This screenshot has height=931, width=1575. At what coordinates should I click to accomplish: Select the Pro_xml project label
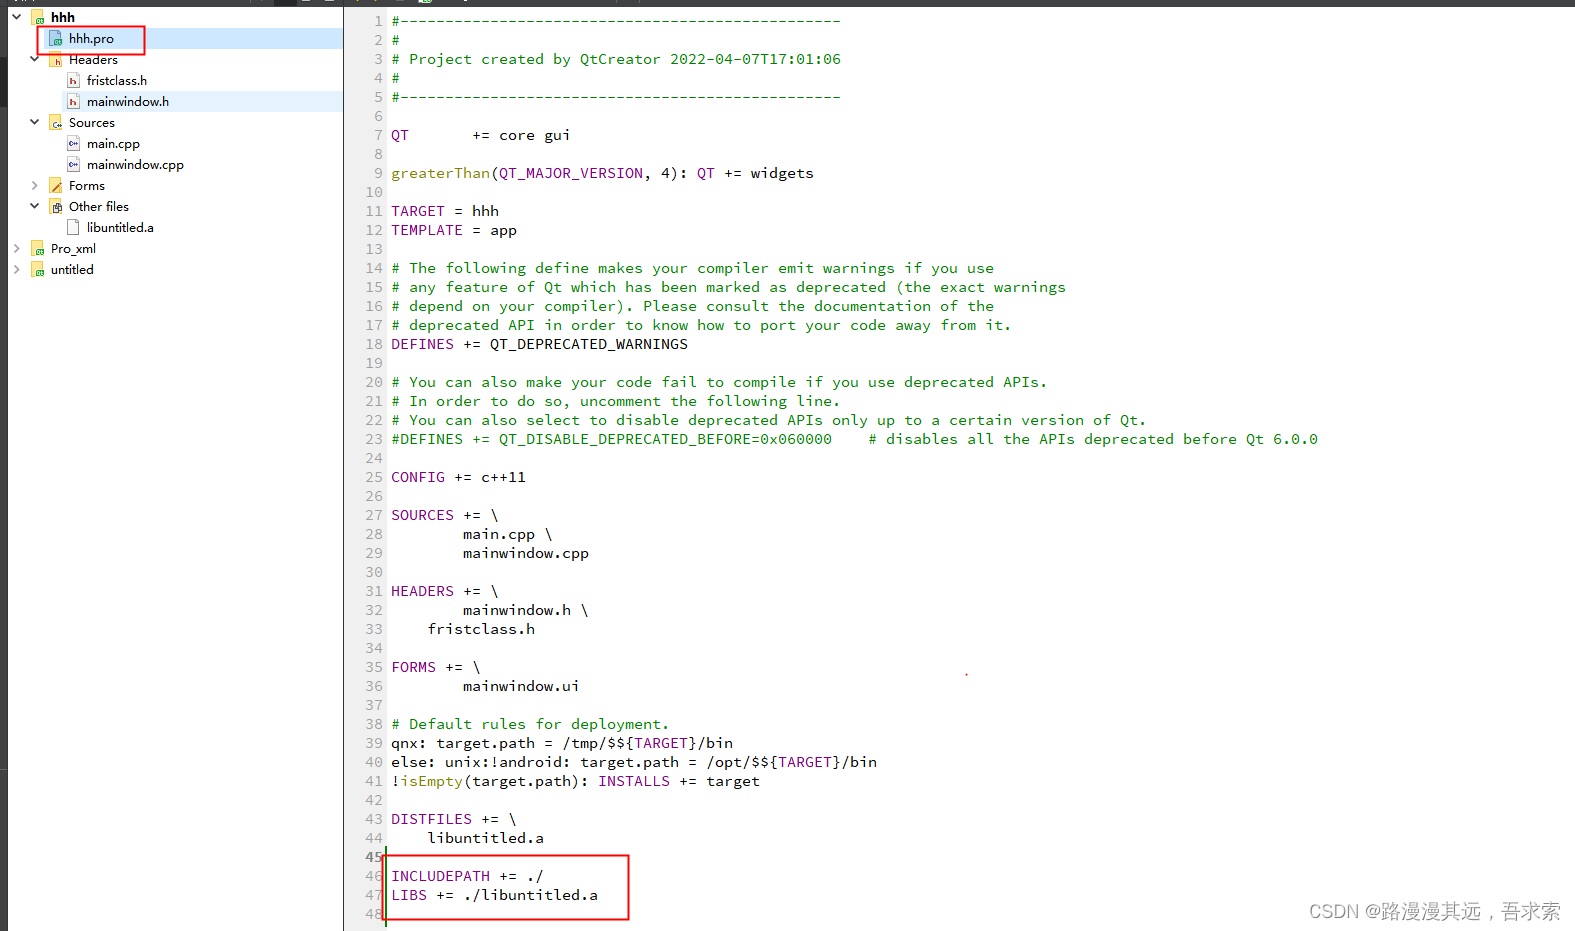[73, 248]
